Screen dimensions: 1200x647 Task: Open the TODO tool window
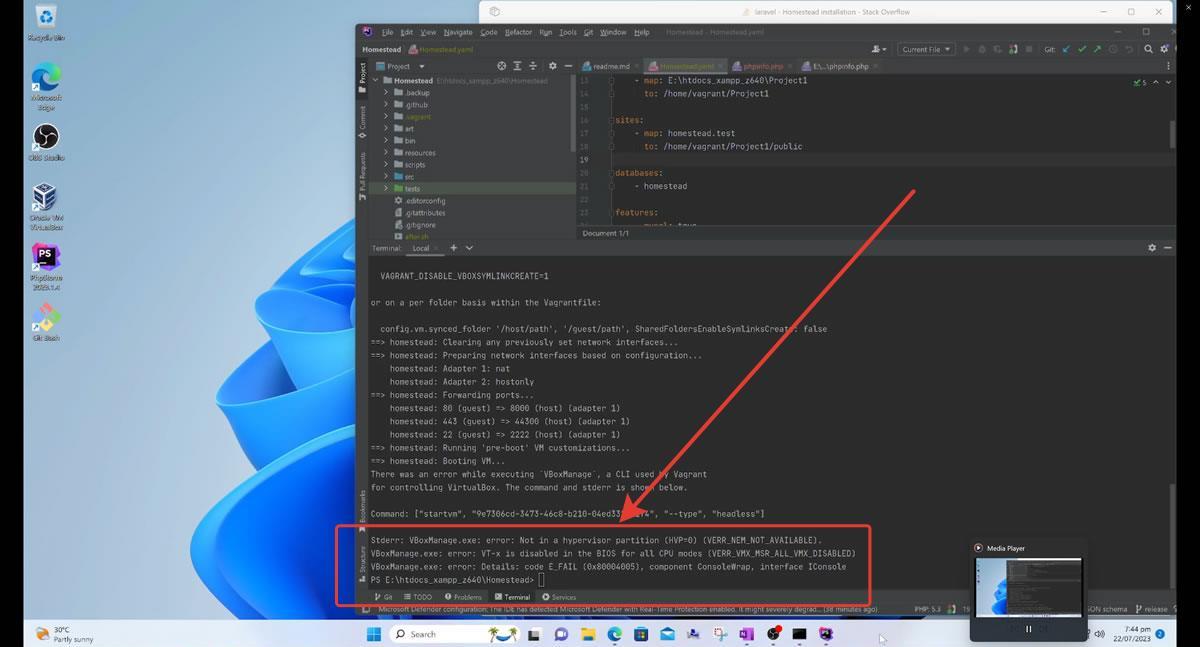(x=417, y=597)
